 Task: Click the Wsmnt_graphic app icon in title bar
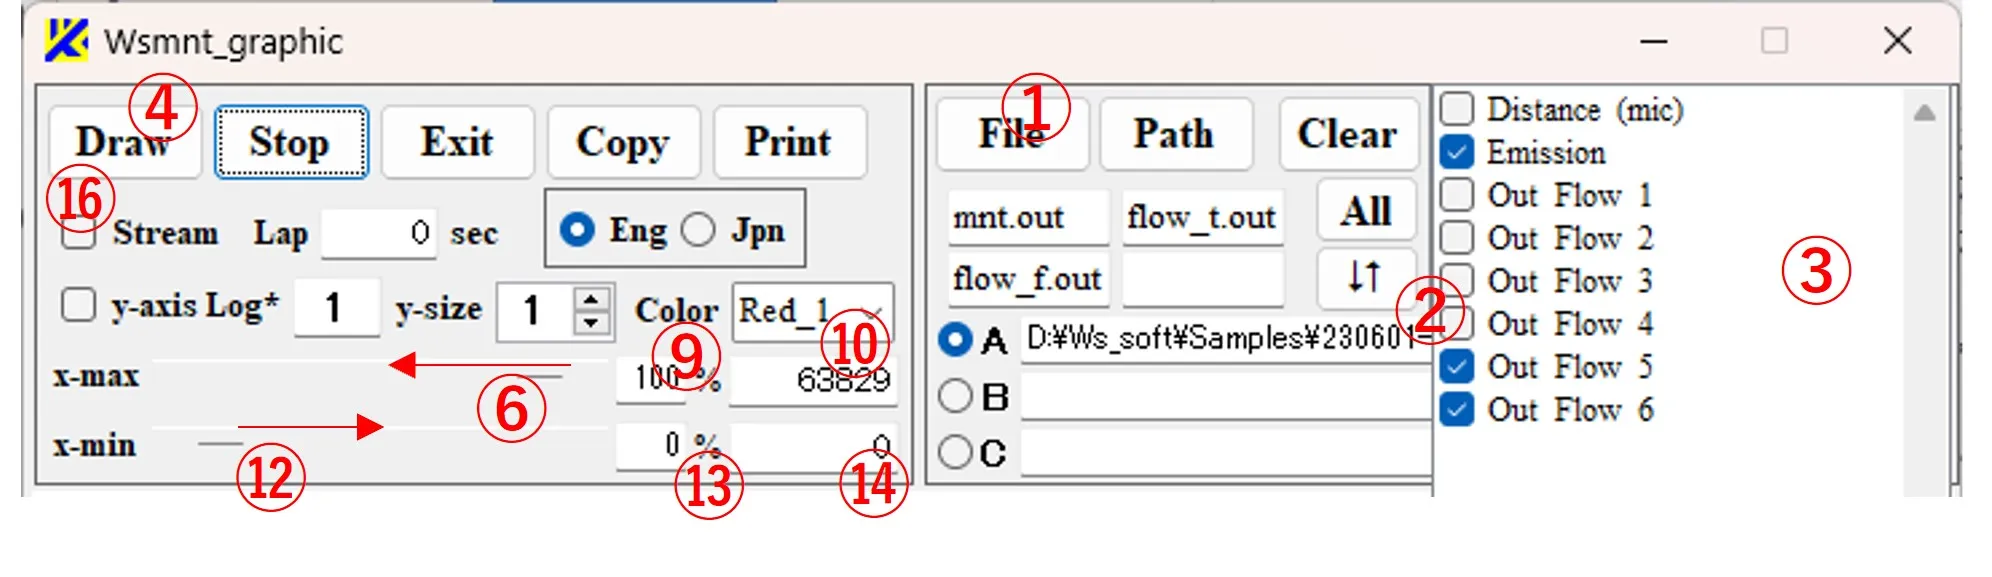67,40
